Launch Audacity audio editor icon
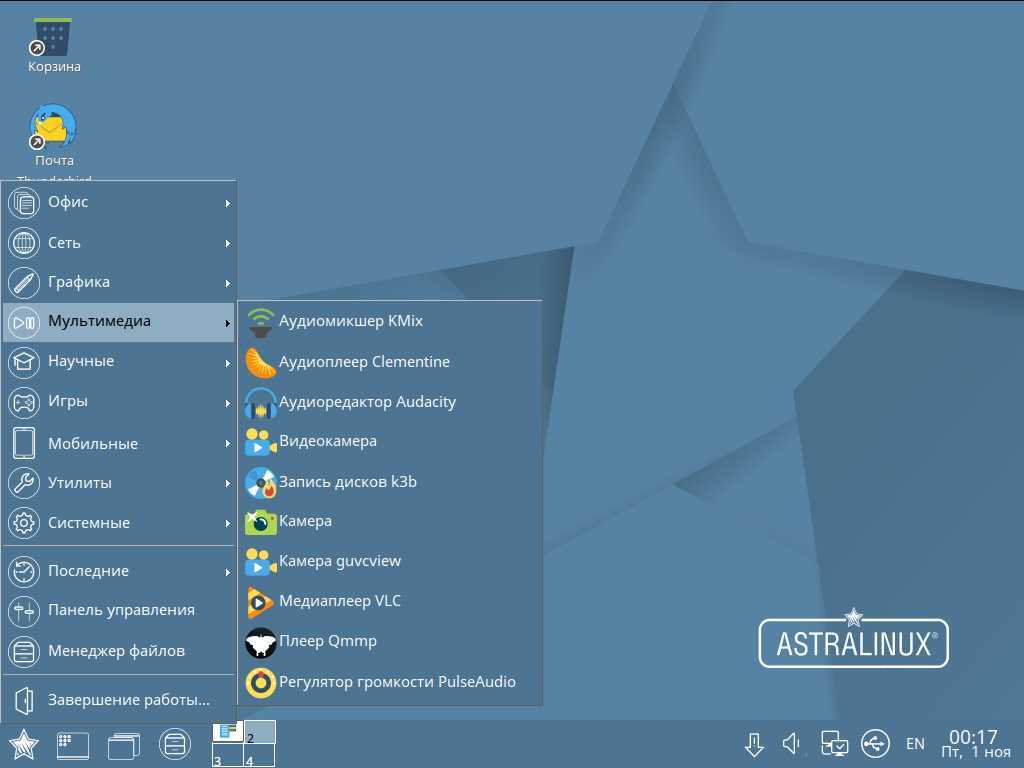The image size is (1024, 768). [x=261, y=403]
